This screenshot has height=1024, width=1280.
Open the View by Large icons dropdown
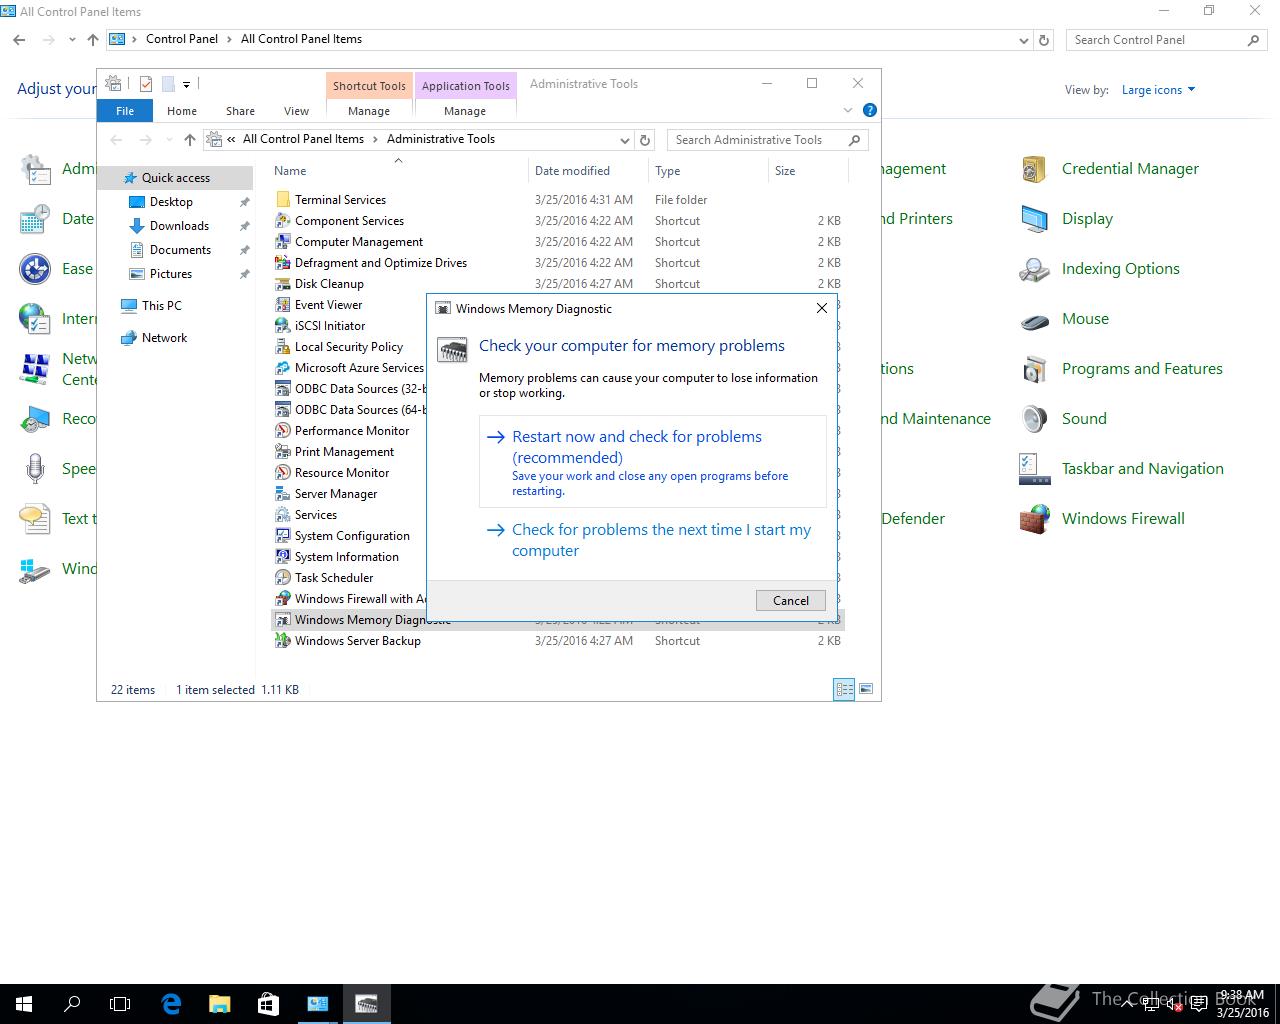(1158, 90)
